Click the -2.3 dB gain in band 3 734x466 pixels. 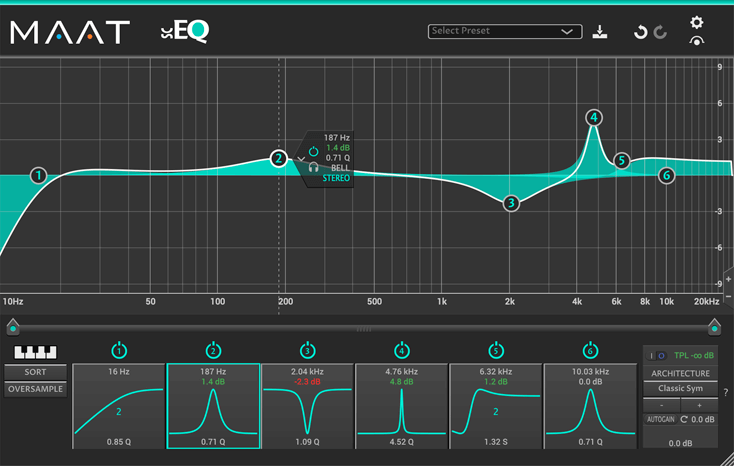[308, 382]
